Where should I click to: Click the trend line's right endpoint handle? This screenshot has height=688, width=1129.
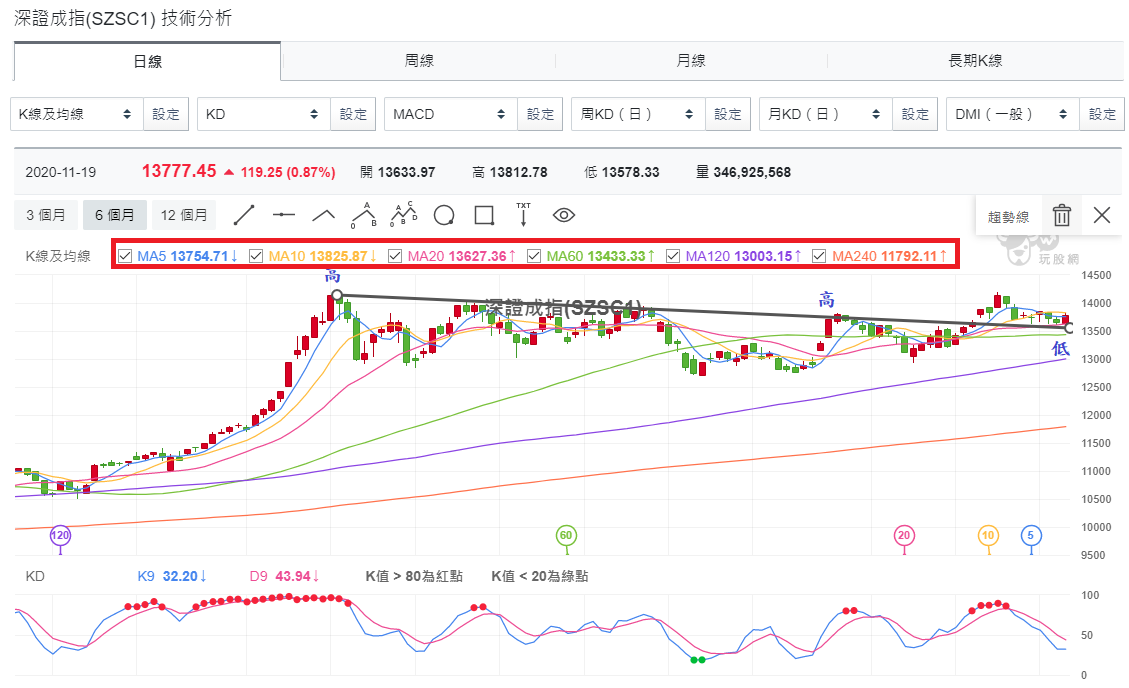1069,328
